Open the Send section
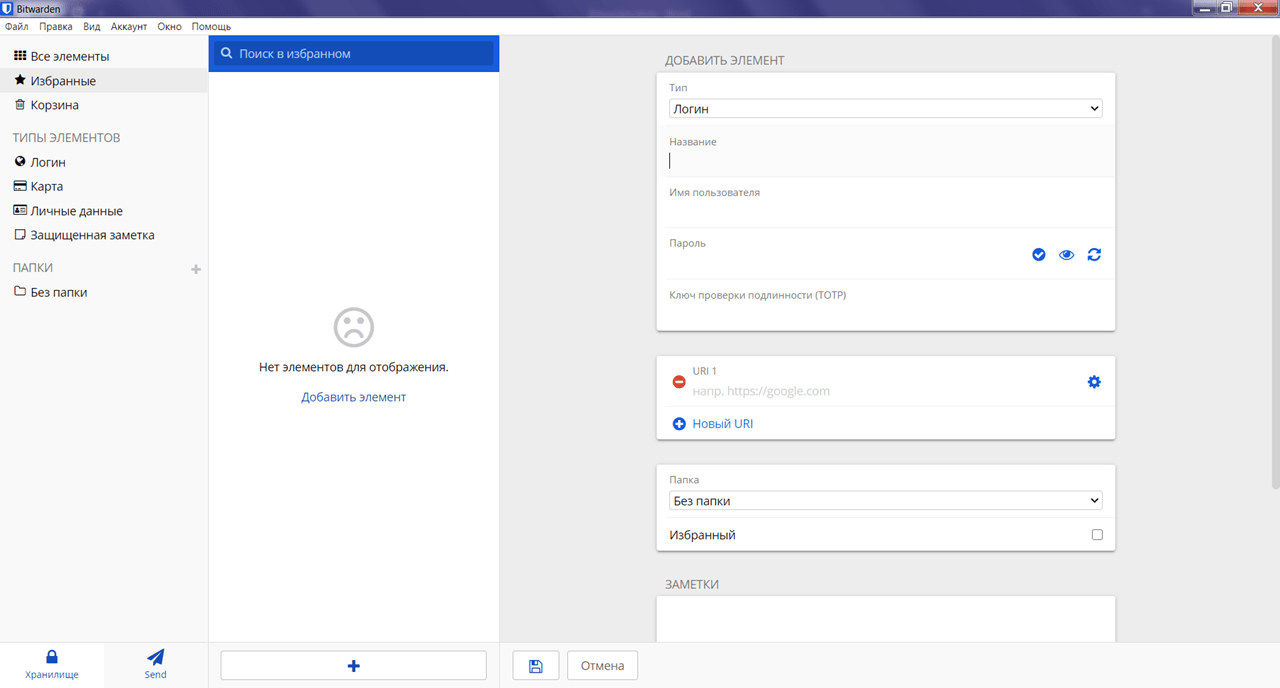 [155, 665]
